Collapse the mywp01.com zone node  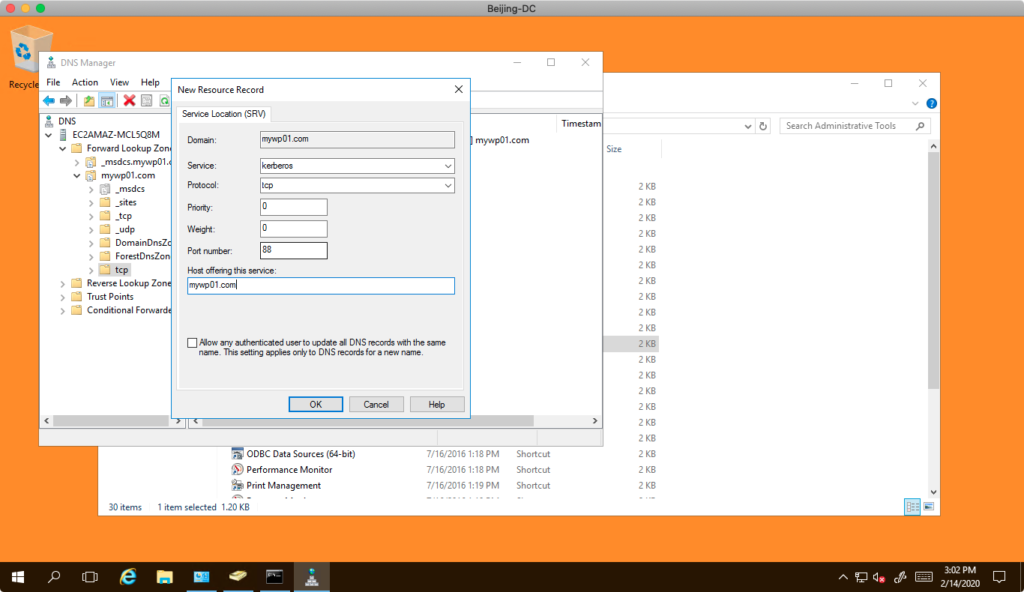click(77, 175)
